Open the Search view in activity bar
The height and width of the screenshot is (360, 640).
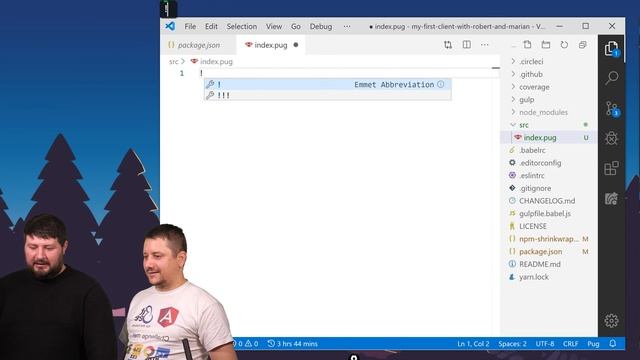(x=611, y=78)
